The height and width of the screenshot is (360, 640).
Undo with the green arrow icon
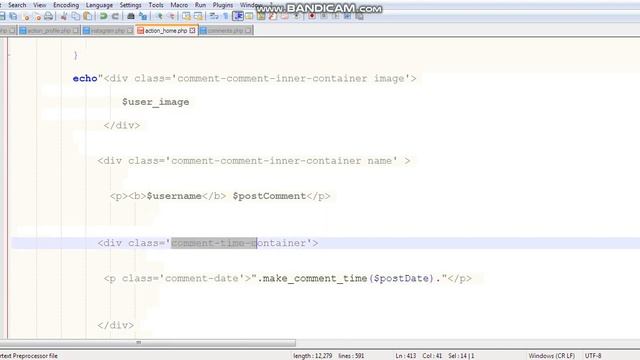103,16
